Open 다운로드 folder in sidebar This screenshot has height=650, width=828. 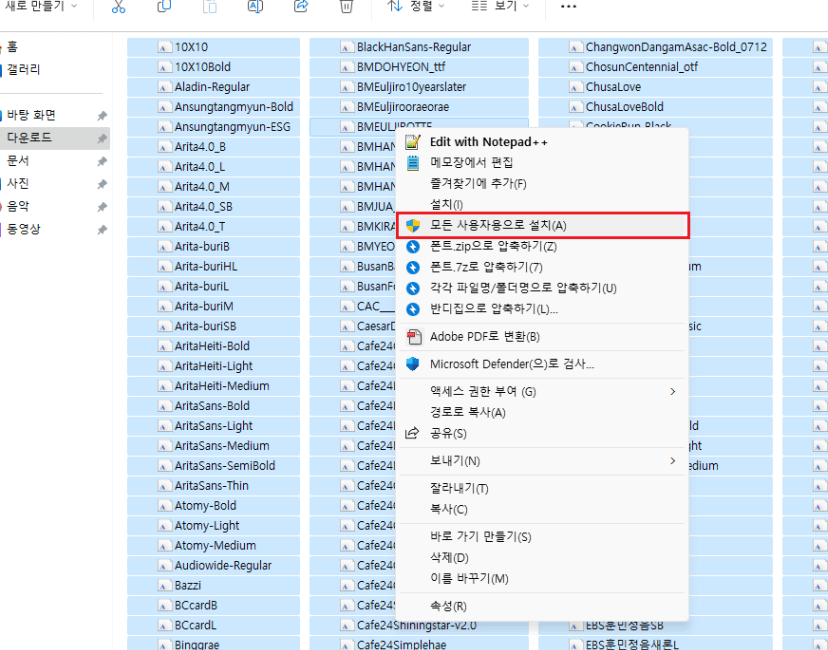pos(55,138)
